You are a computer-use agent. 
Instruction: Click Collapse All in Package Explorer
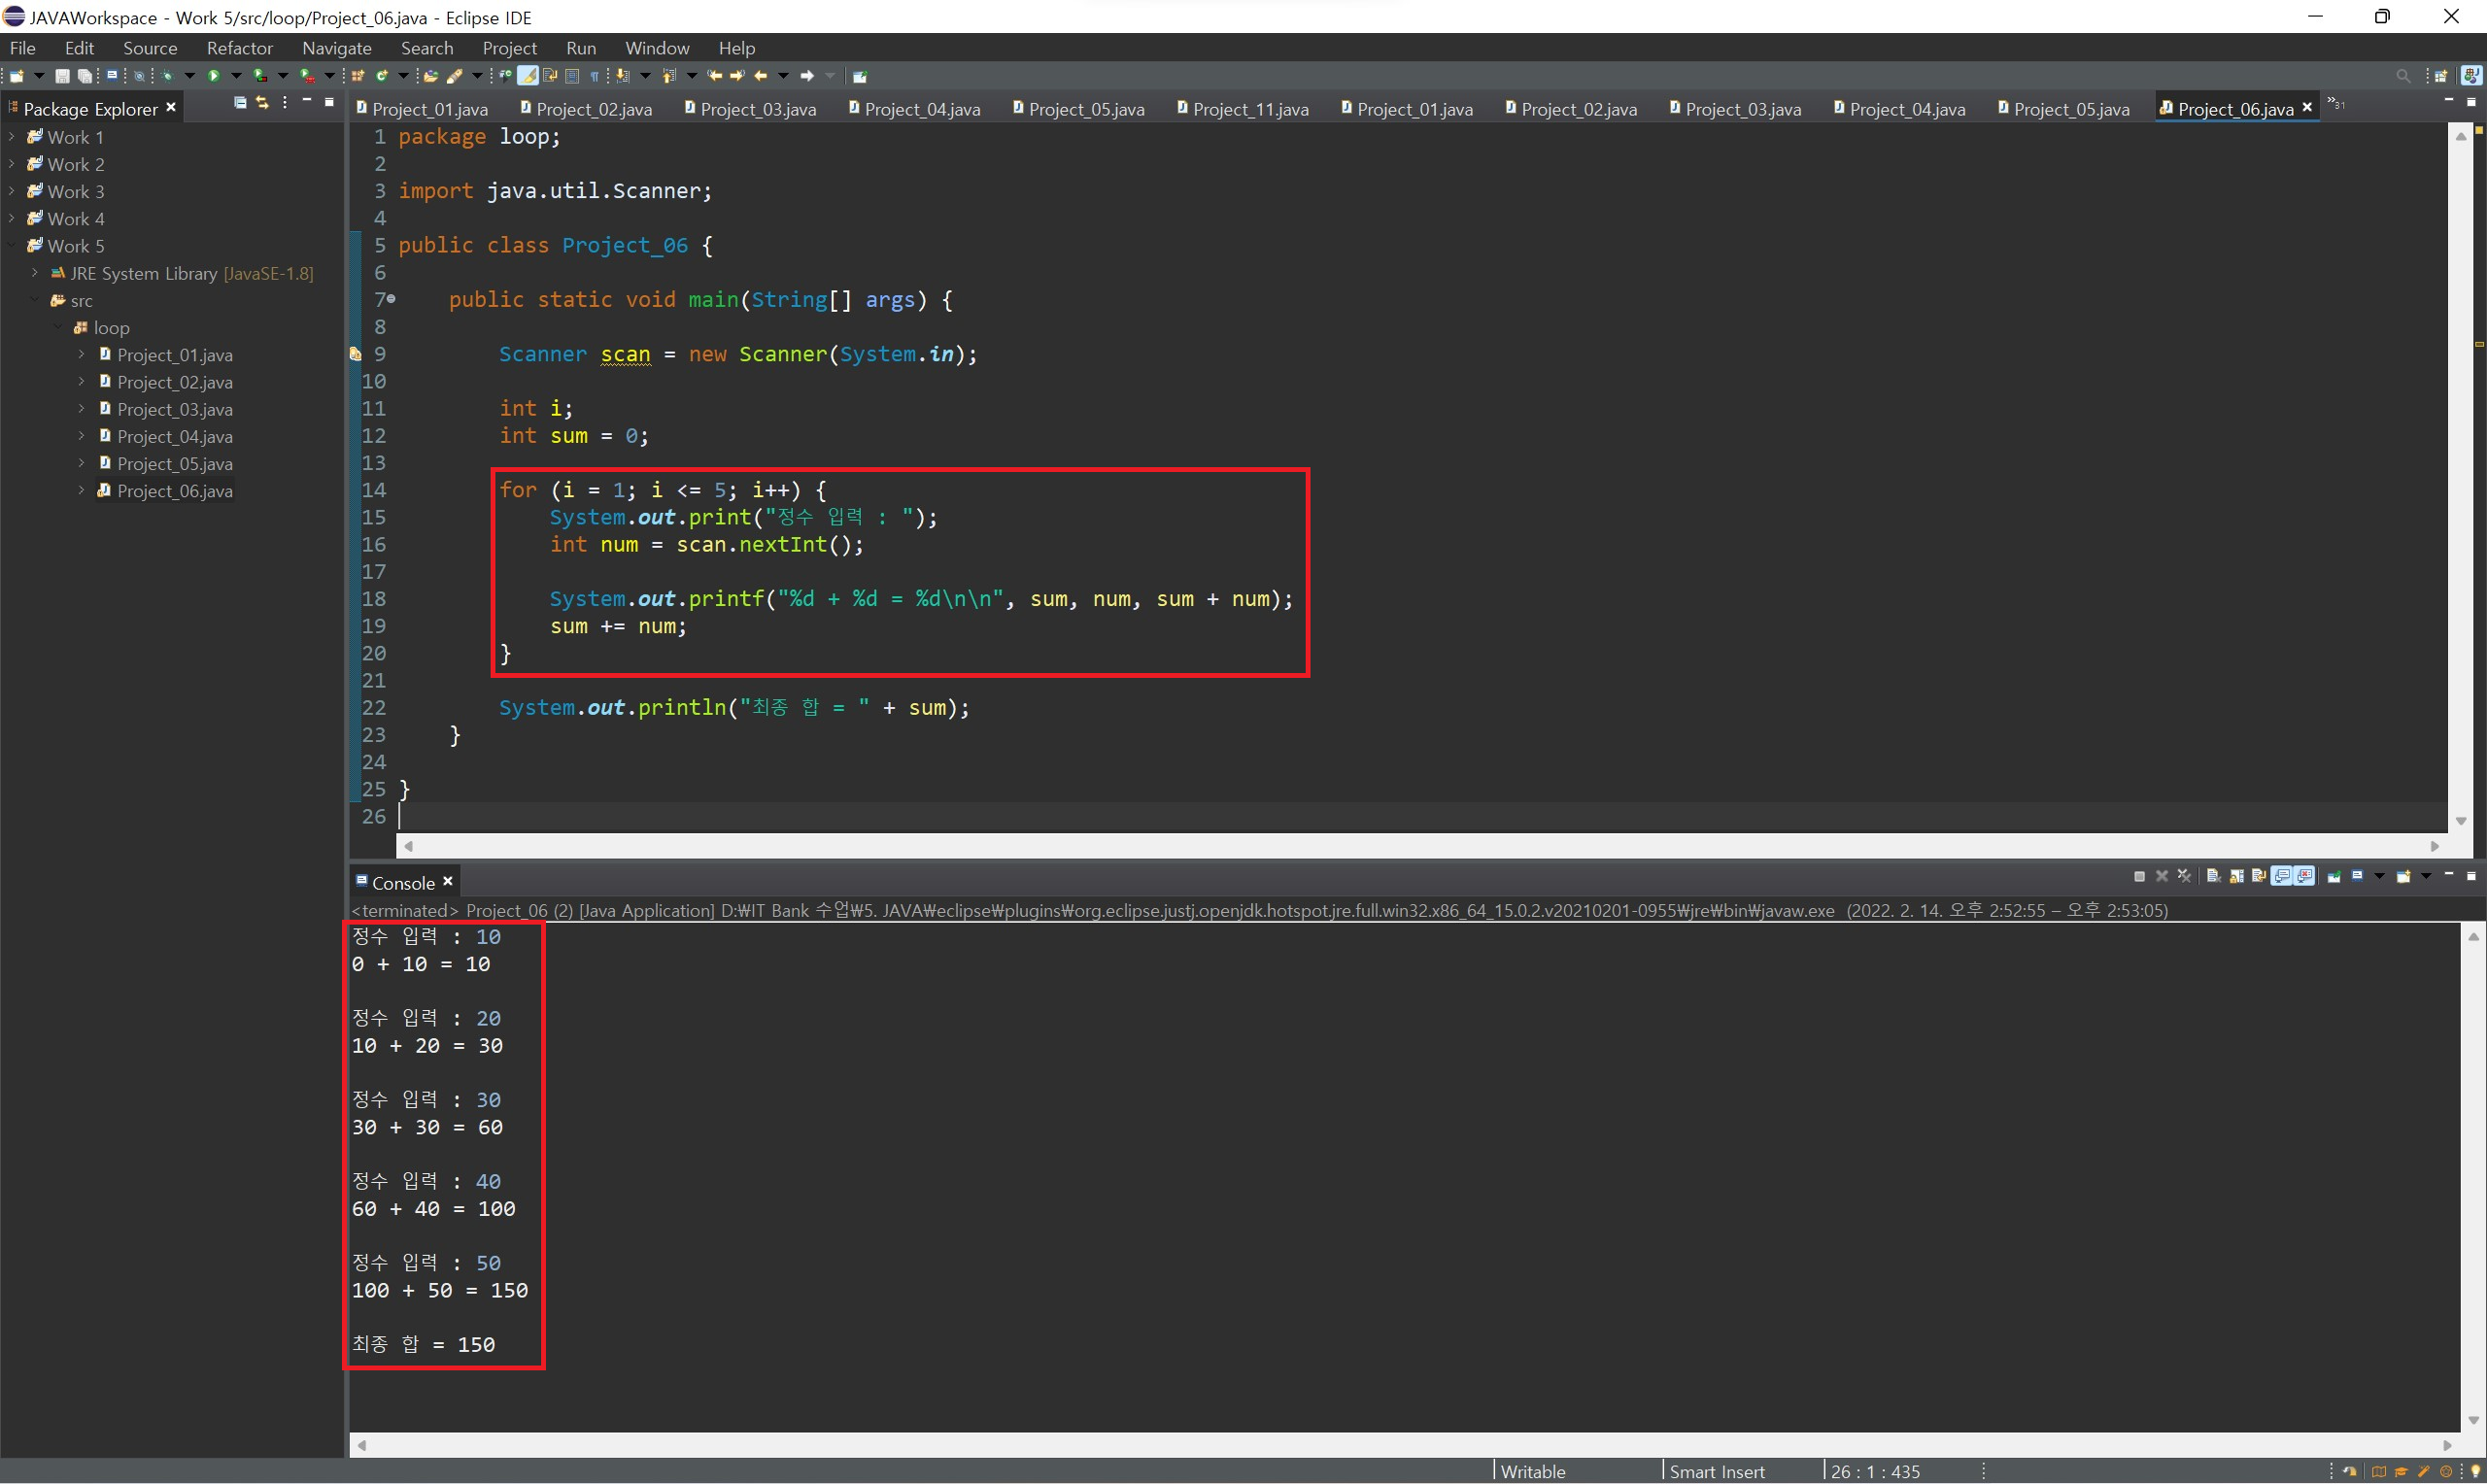tap(240, 103)
